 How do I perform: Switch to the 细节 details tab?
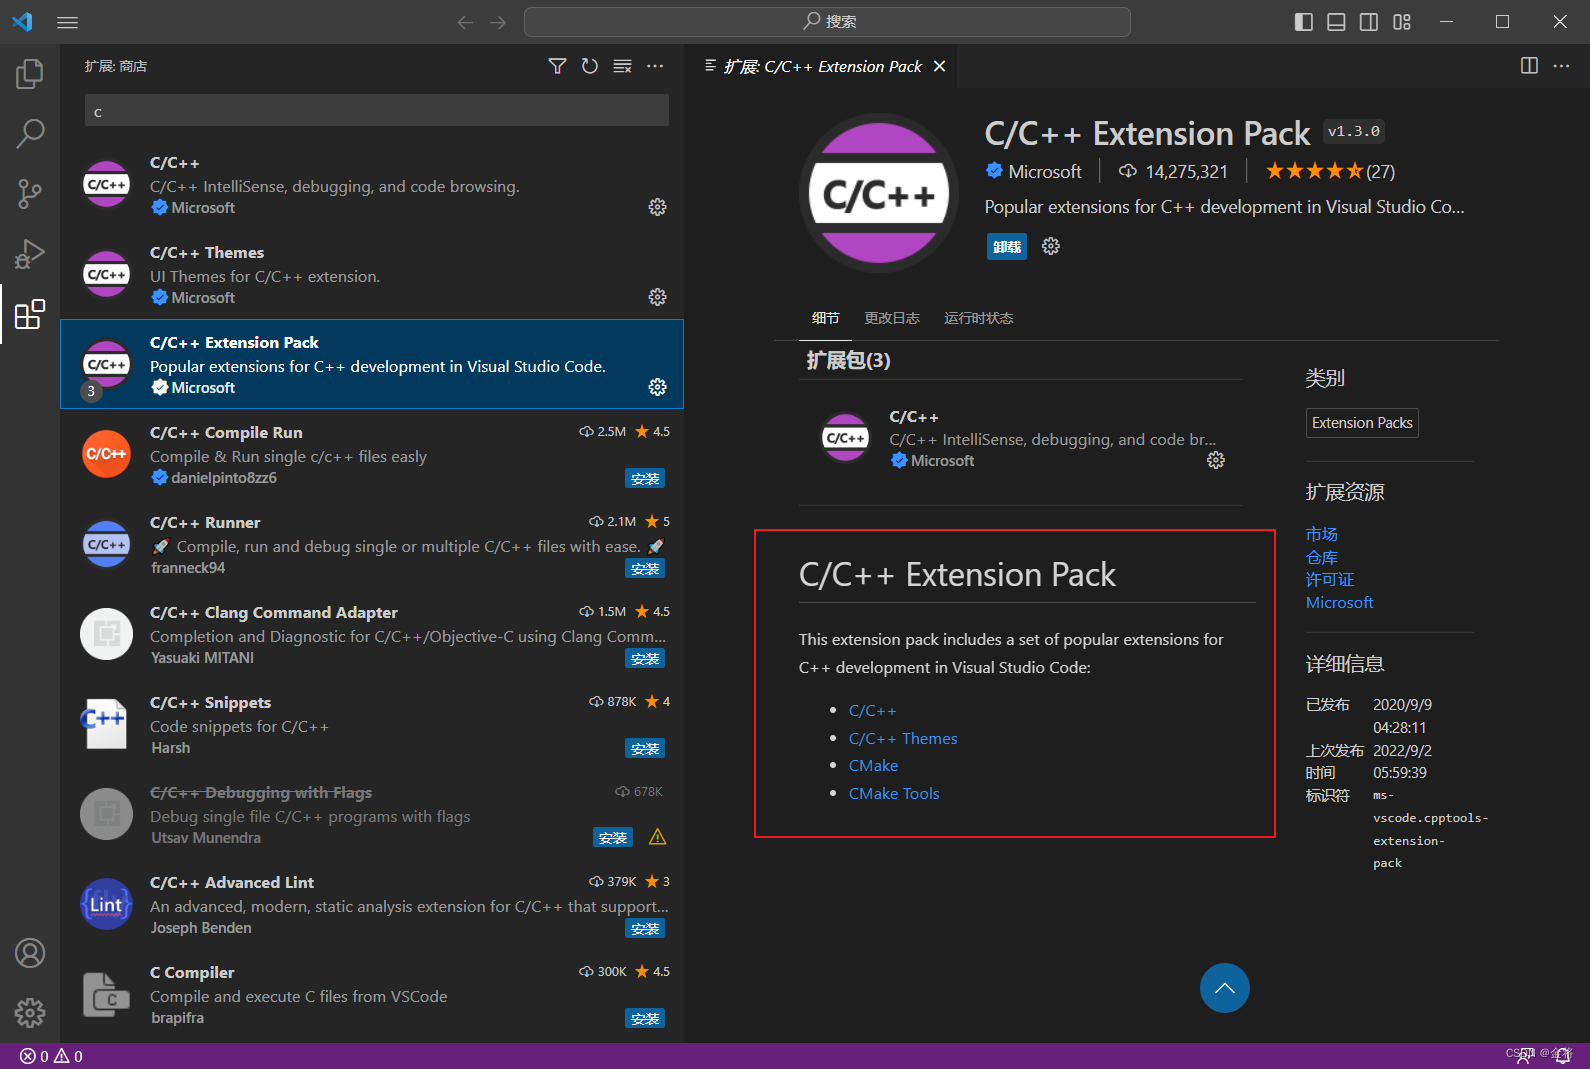825,318
